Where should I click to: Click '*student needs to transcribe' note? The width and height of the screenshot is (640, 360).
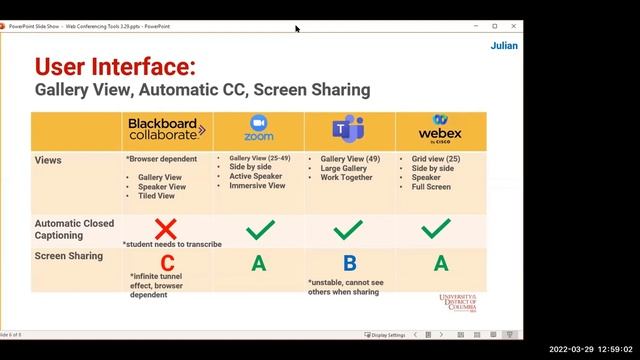click(x=172, y=244)
